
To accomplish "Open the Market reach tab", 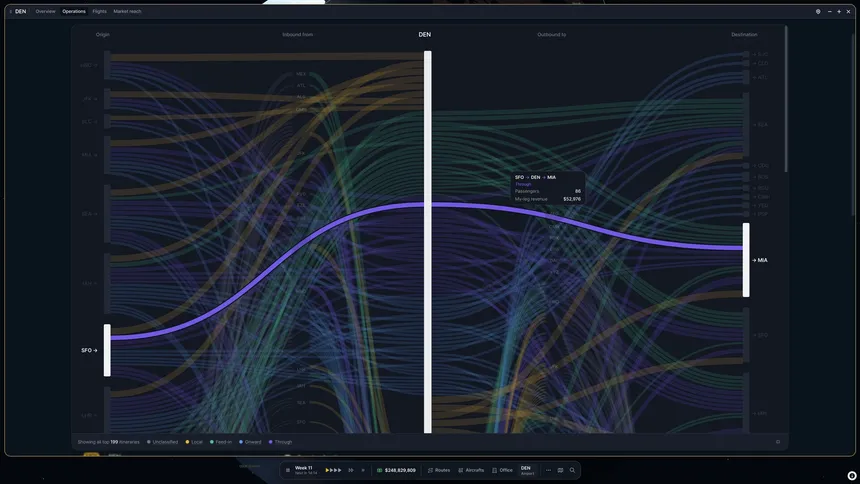I will tap(127, 11).
